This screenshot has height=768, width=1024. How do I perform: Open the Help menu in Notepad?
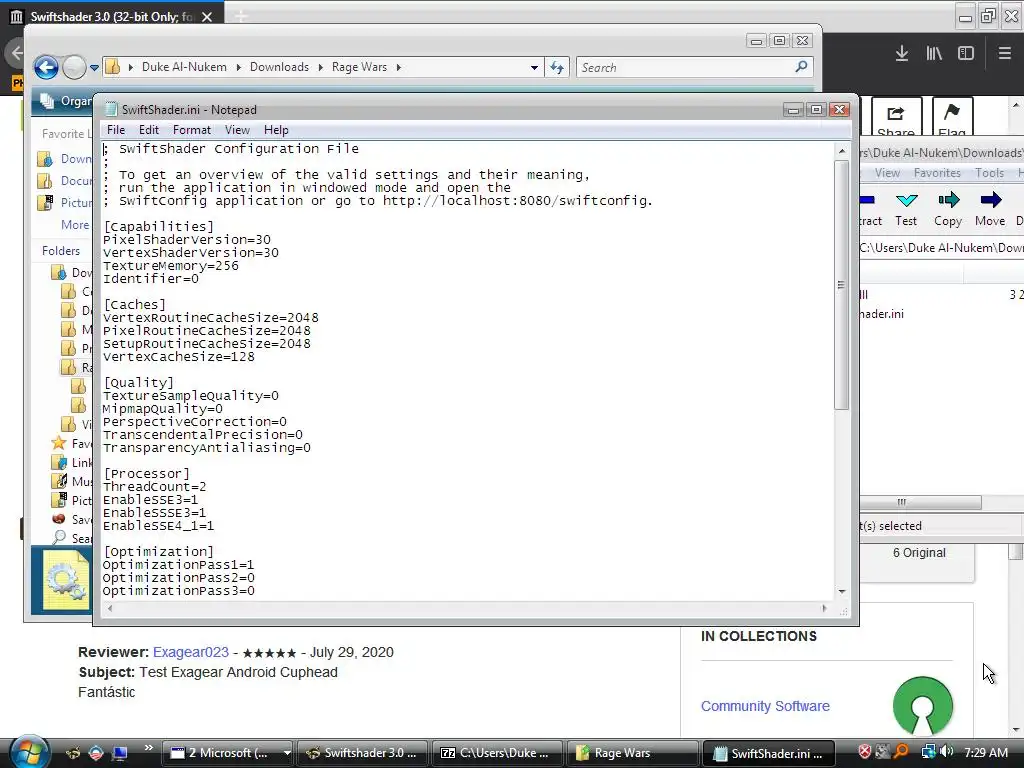[276, 130]
